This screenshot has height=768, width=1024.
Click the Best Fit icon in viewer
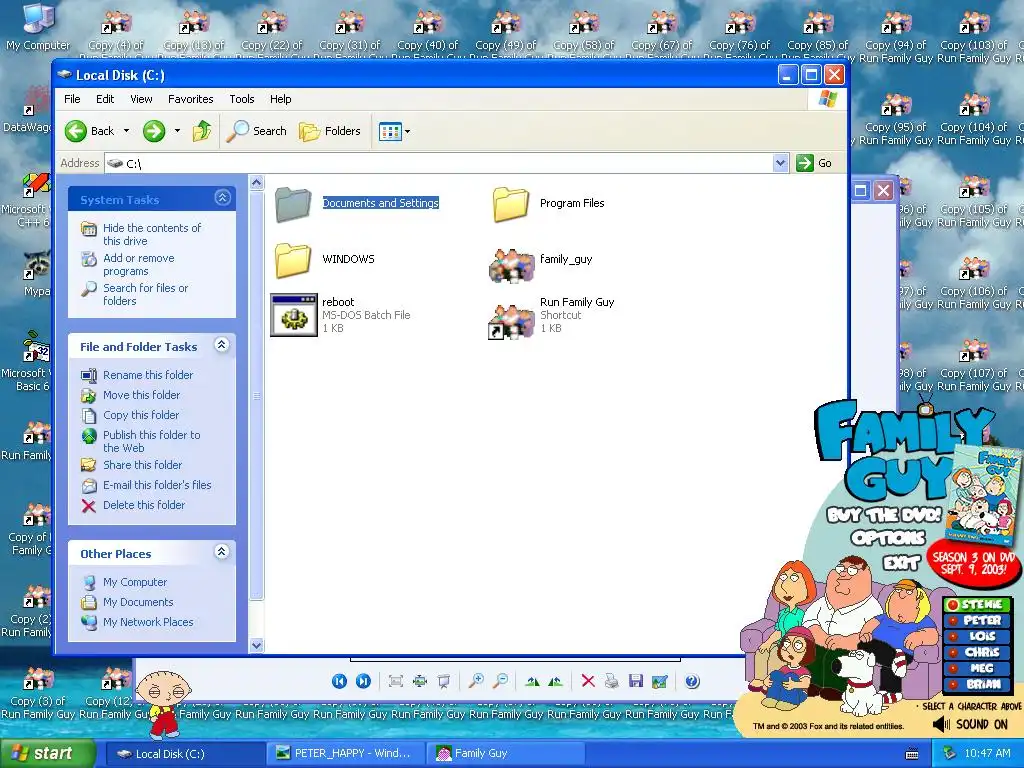click(x=395, y=681)
